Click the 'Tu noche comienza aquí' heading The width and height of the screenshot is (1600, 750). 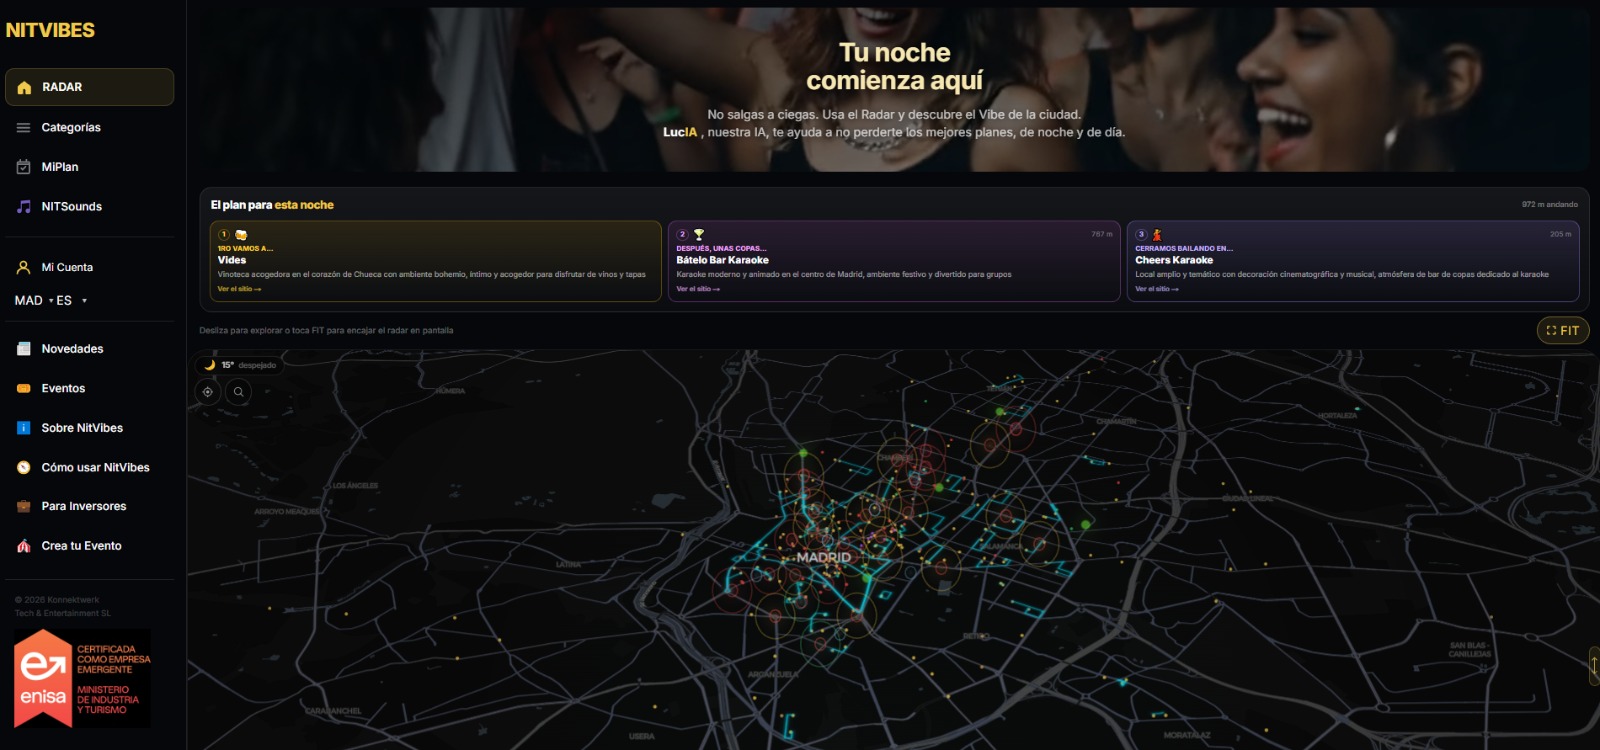point(895,66)
